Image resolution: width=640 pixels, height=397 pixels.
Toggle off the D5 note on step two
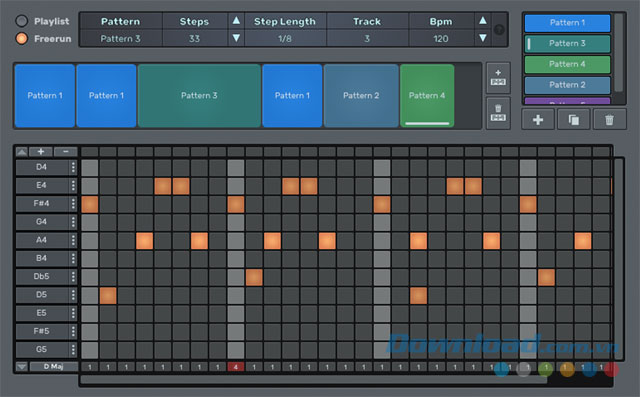tap(108, 296)
